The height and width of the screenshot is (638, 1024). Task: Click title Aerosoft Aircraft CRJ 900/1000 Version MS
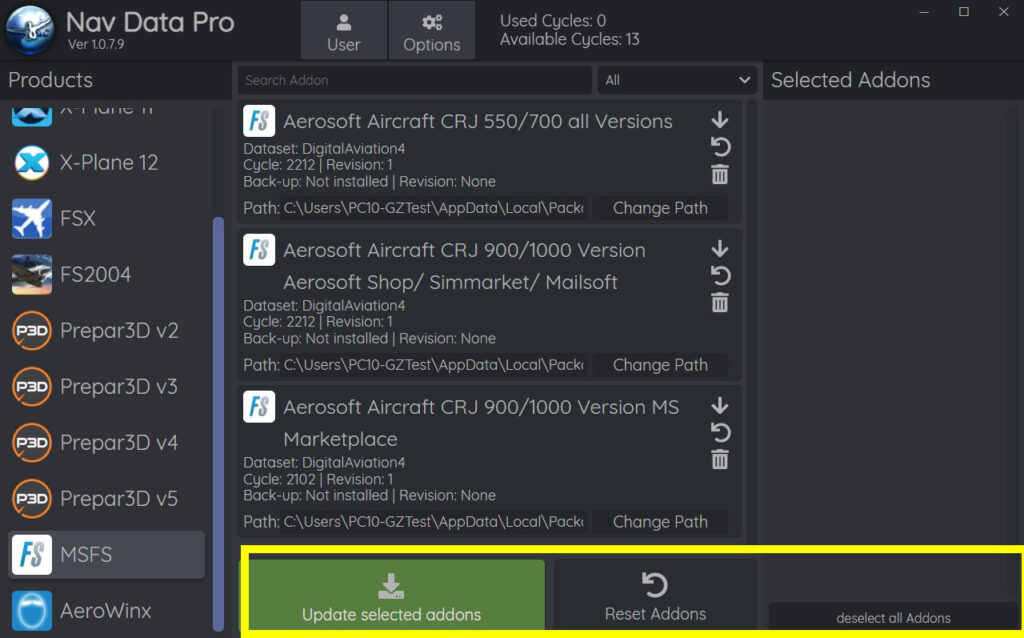tap(481, 407)
